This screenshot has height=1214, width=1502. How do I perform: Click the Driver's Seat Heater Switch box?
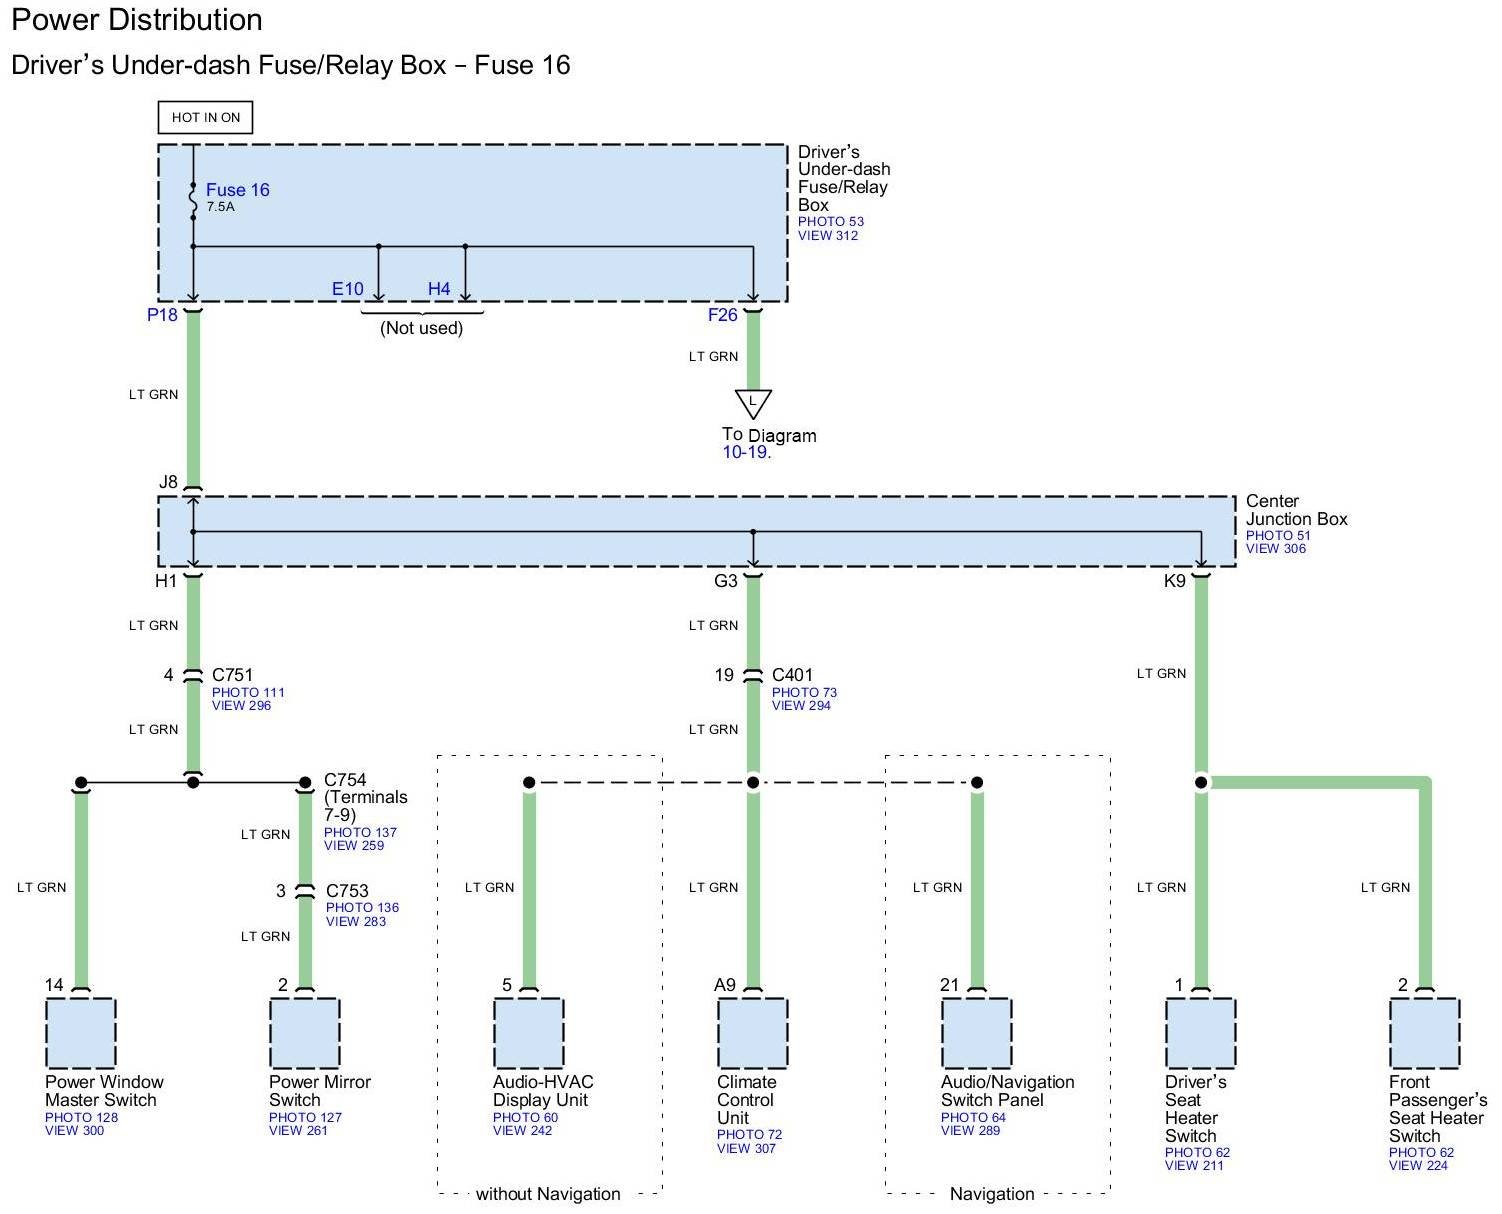point(1201,1033)
